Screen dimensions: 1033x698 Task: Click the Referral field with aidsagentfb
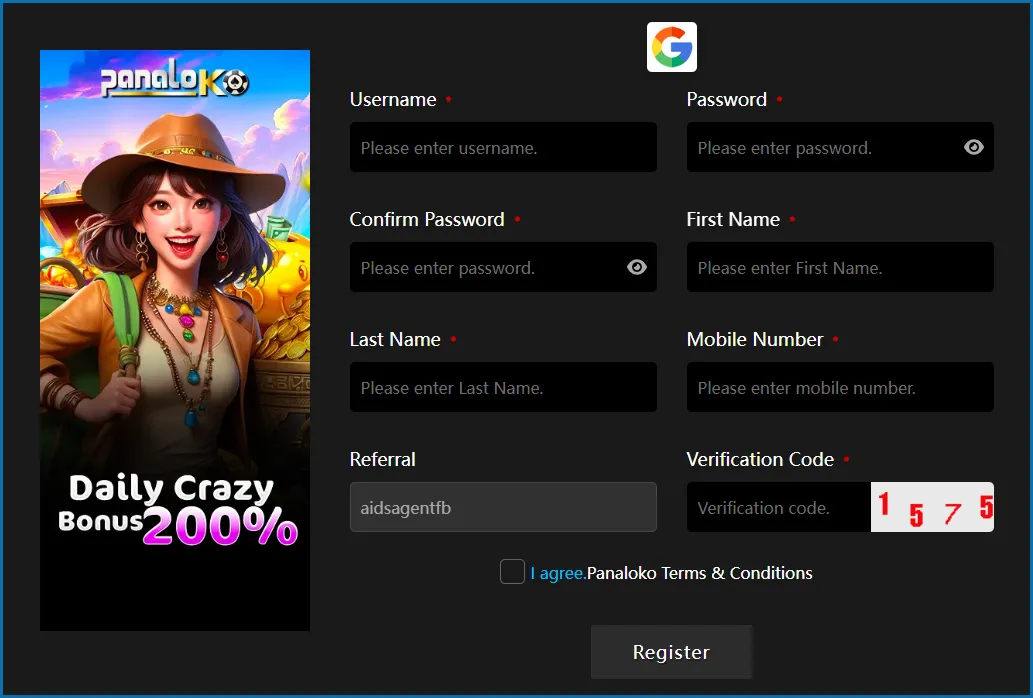tap(503, 507)
